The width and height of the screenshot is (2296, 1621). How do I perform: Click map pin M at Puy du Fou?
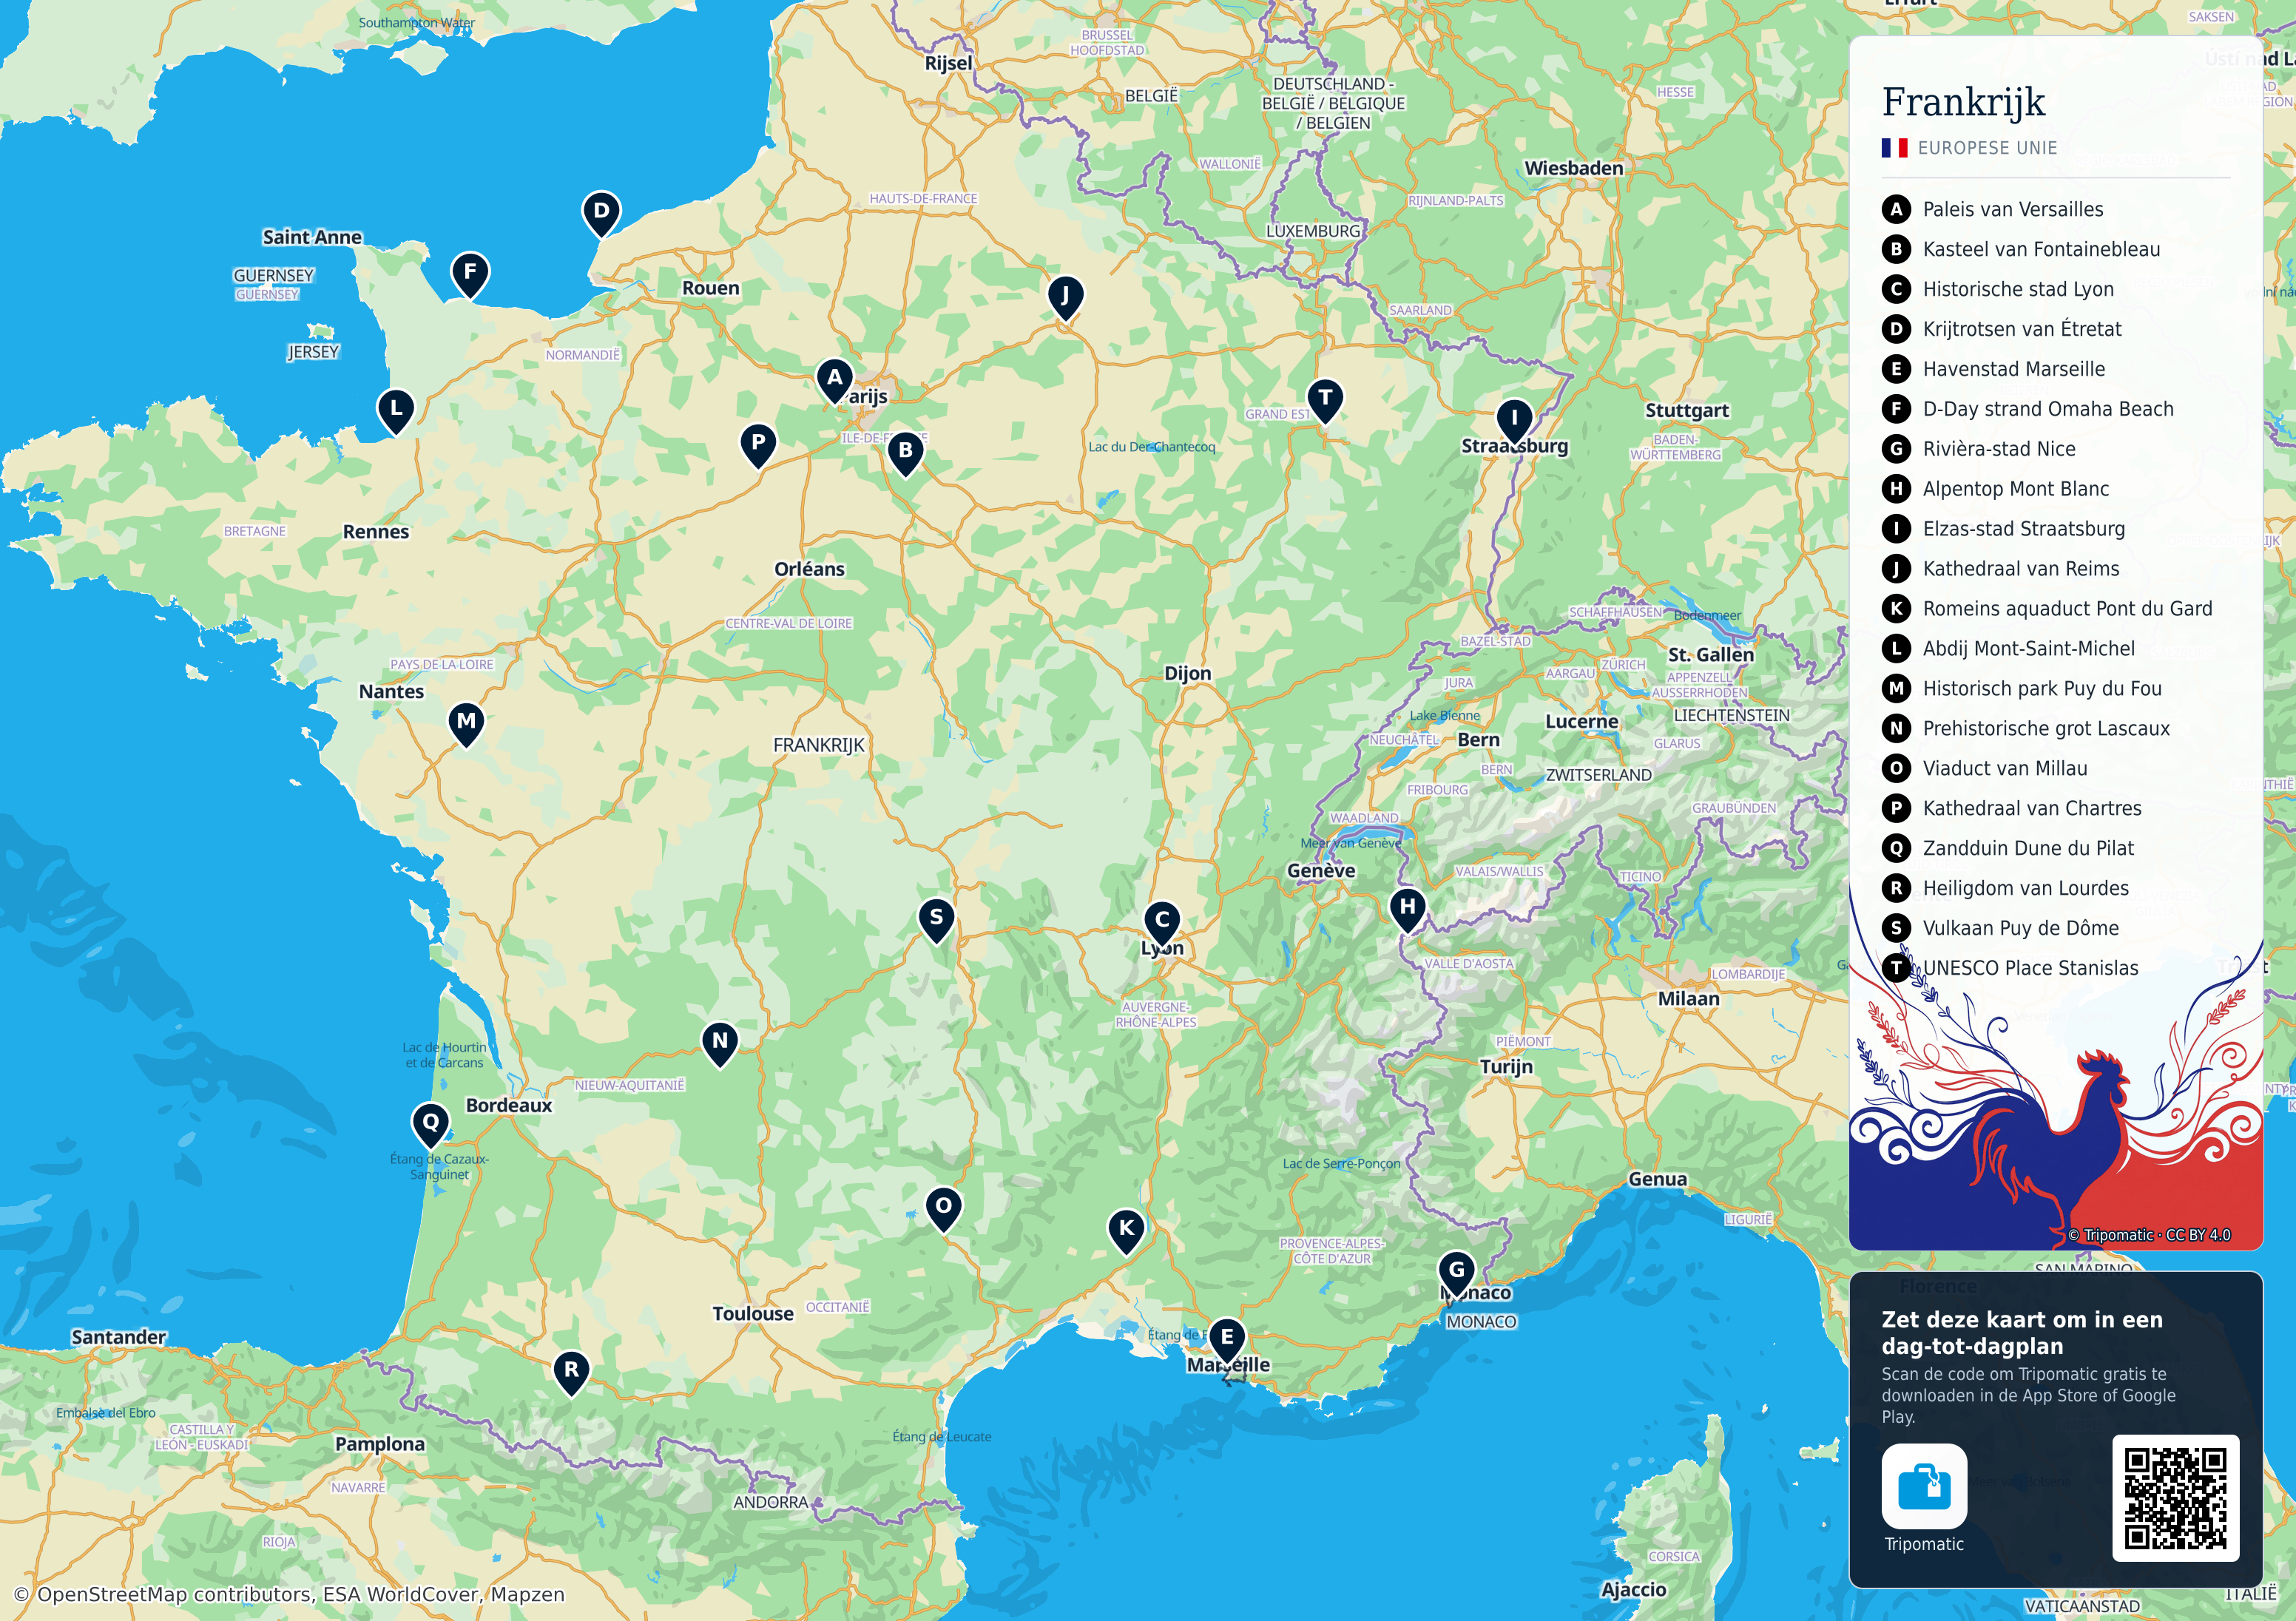pyautogui.click(x=466, y=724)
